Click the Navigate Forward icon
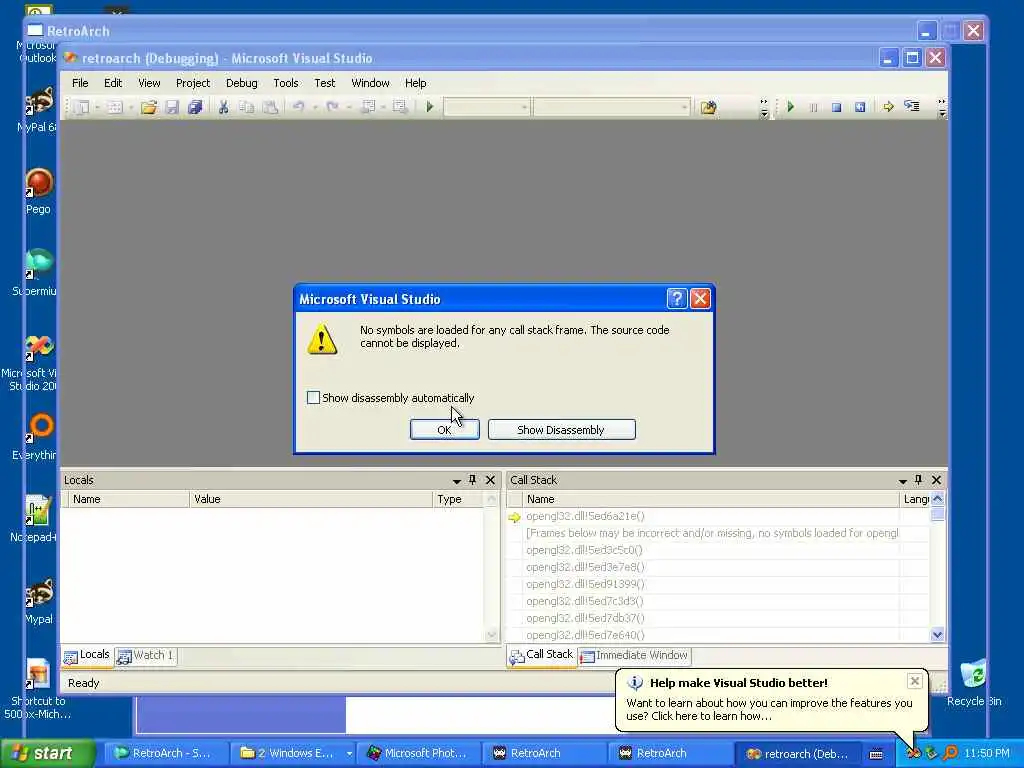 point(400,106)
